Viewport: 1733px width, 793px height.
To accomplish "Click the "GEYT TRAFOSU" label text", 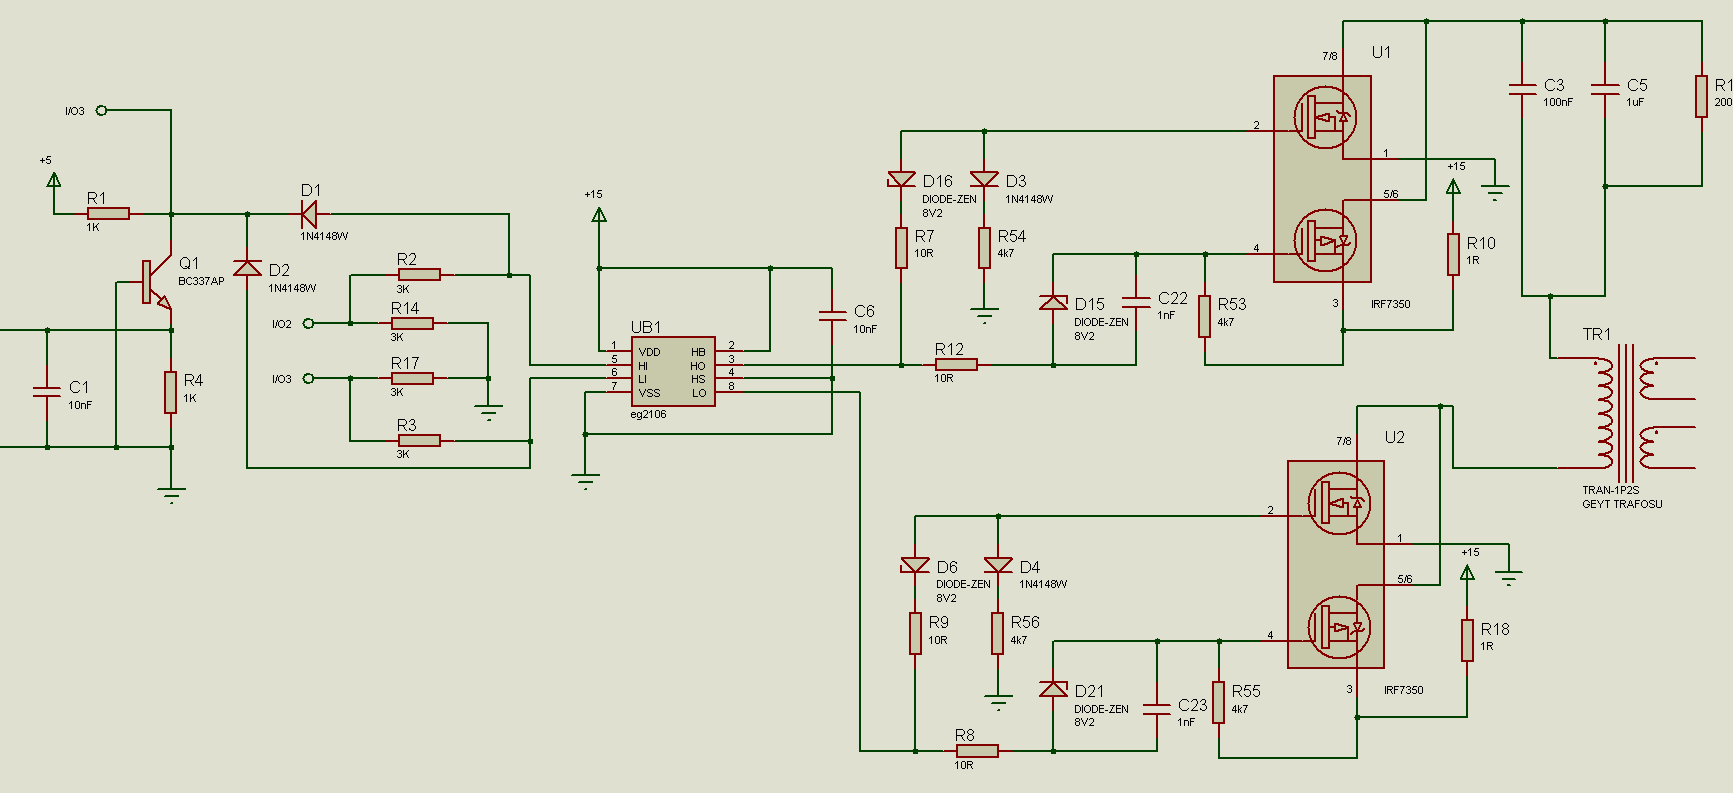I will click(1622, 504).
